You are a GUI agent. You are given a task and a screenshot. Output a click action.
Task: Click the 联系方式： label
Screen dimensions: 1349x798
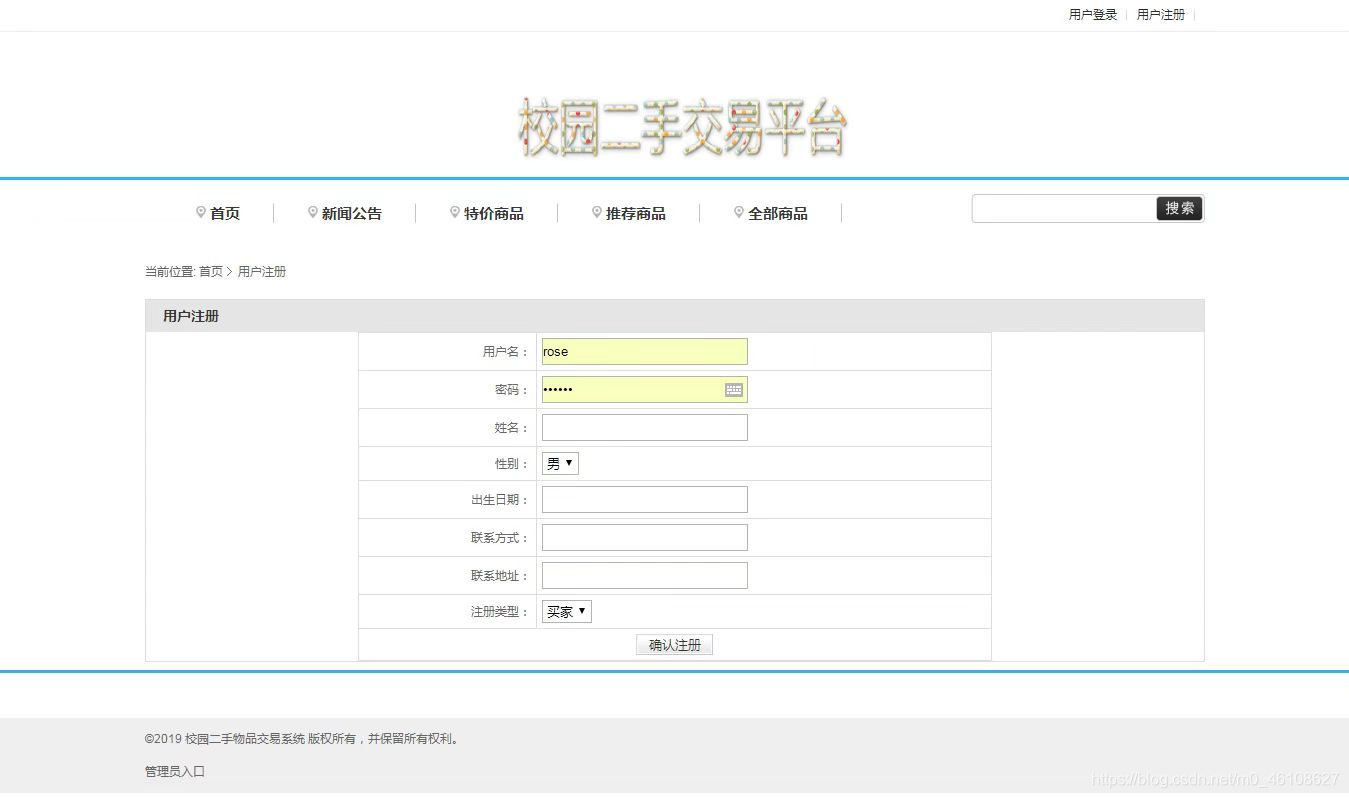[x=500, y=538]
